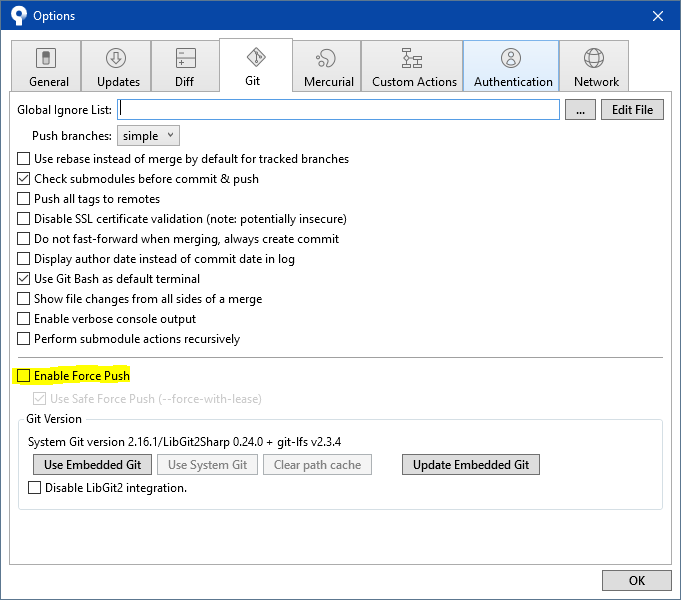
Task: Enable rebase instead of merge checkbox
Action: click(x=23, y=159)
